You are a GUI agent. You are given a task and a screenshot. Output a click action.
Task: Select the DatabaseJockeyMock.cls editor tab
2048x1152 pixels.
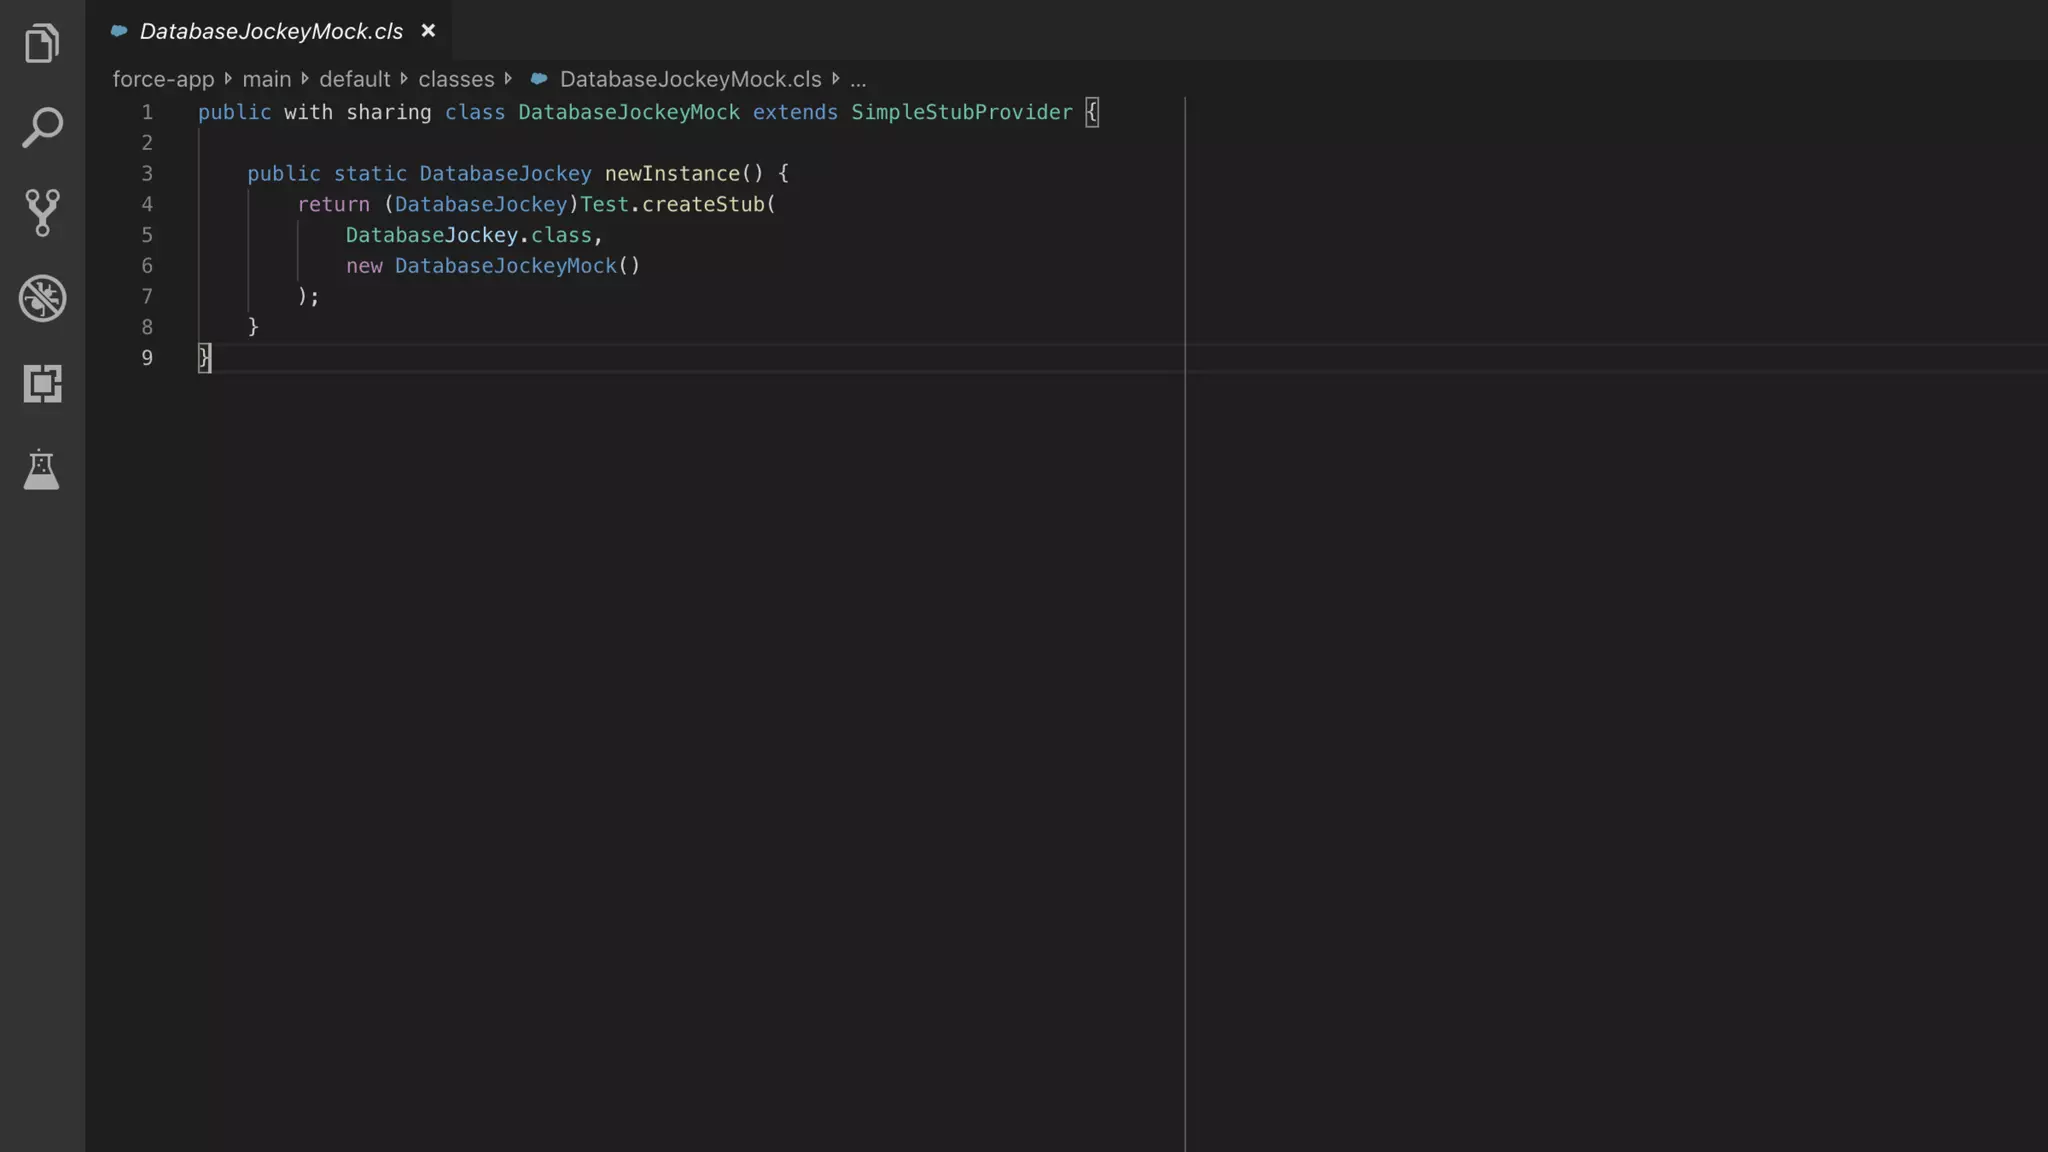(x=271, y=31)
